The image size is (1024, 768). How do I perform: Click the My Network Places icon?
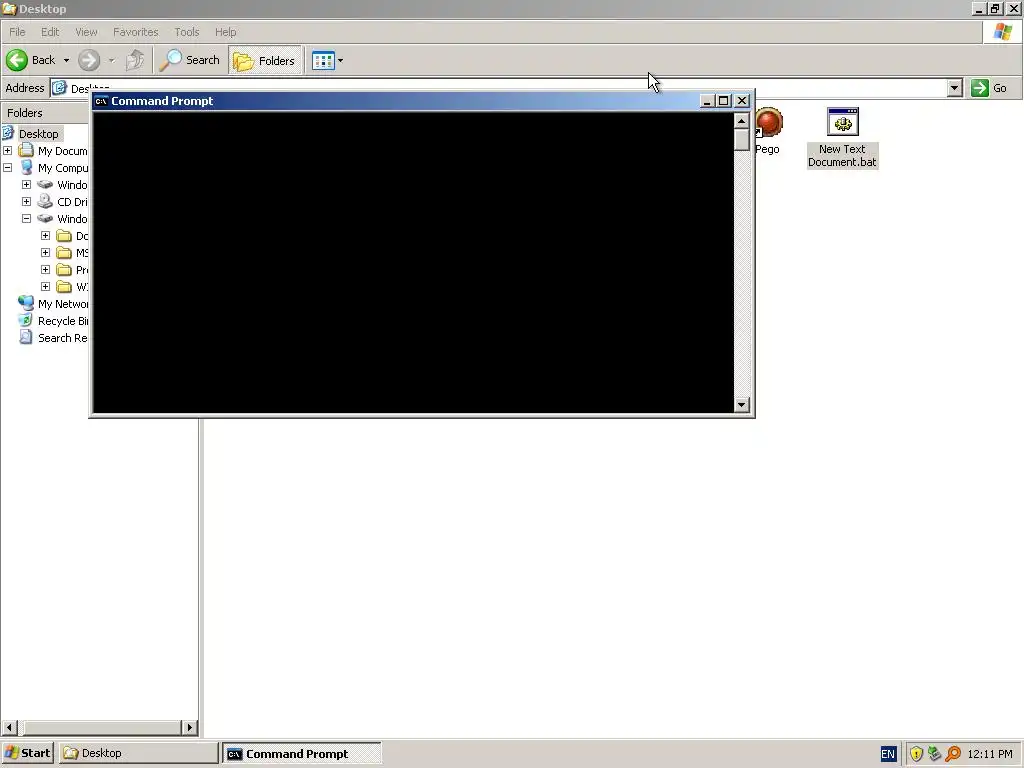(26, 303)
